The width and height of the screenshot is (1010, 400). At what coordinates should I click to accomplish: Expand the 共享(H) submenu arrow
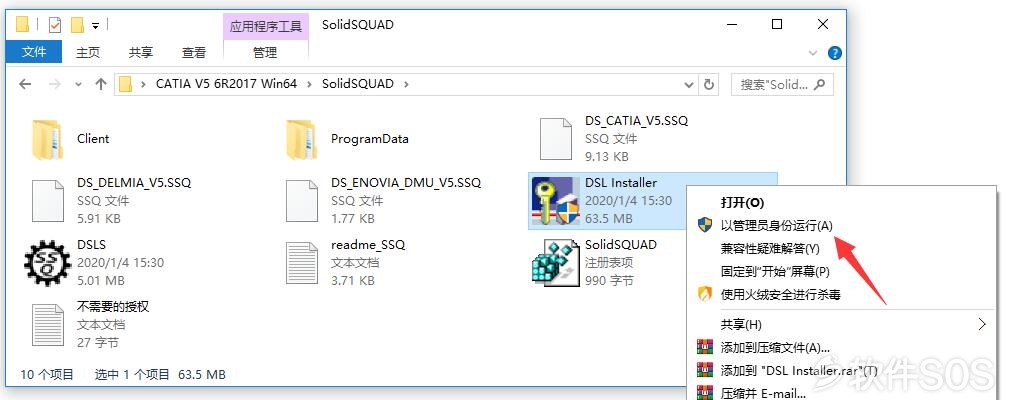(982, 324)
